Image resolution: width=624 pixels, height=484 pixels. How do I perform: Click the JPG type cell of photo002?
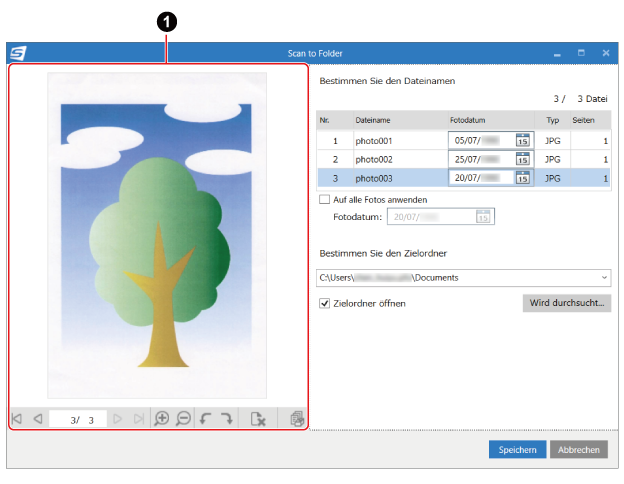coord(552,159)
